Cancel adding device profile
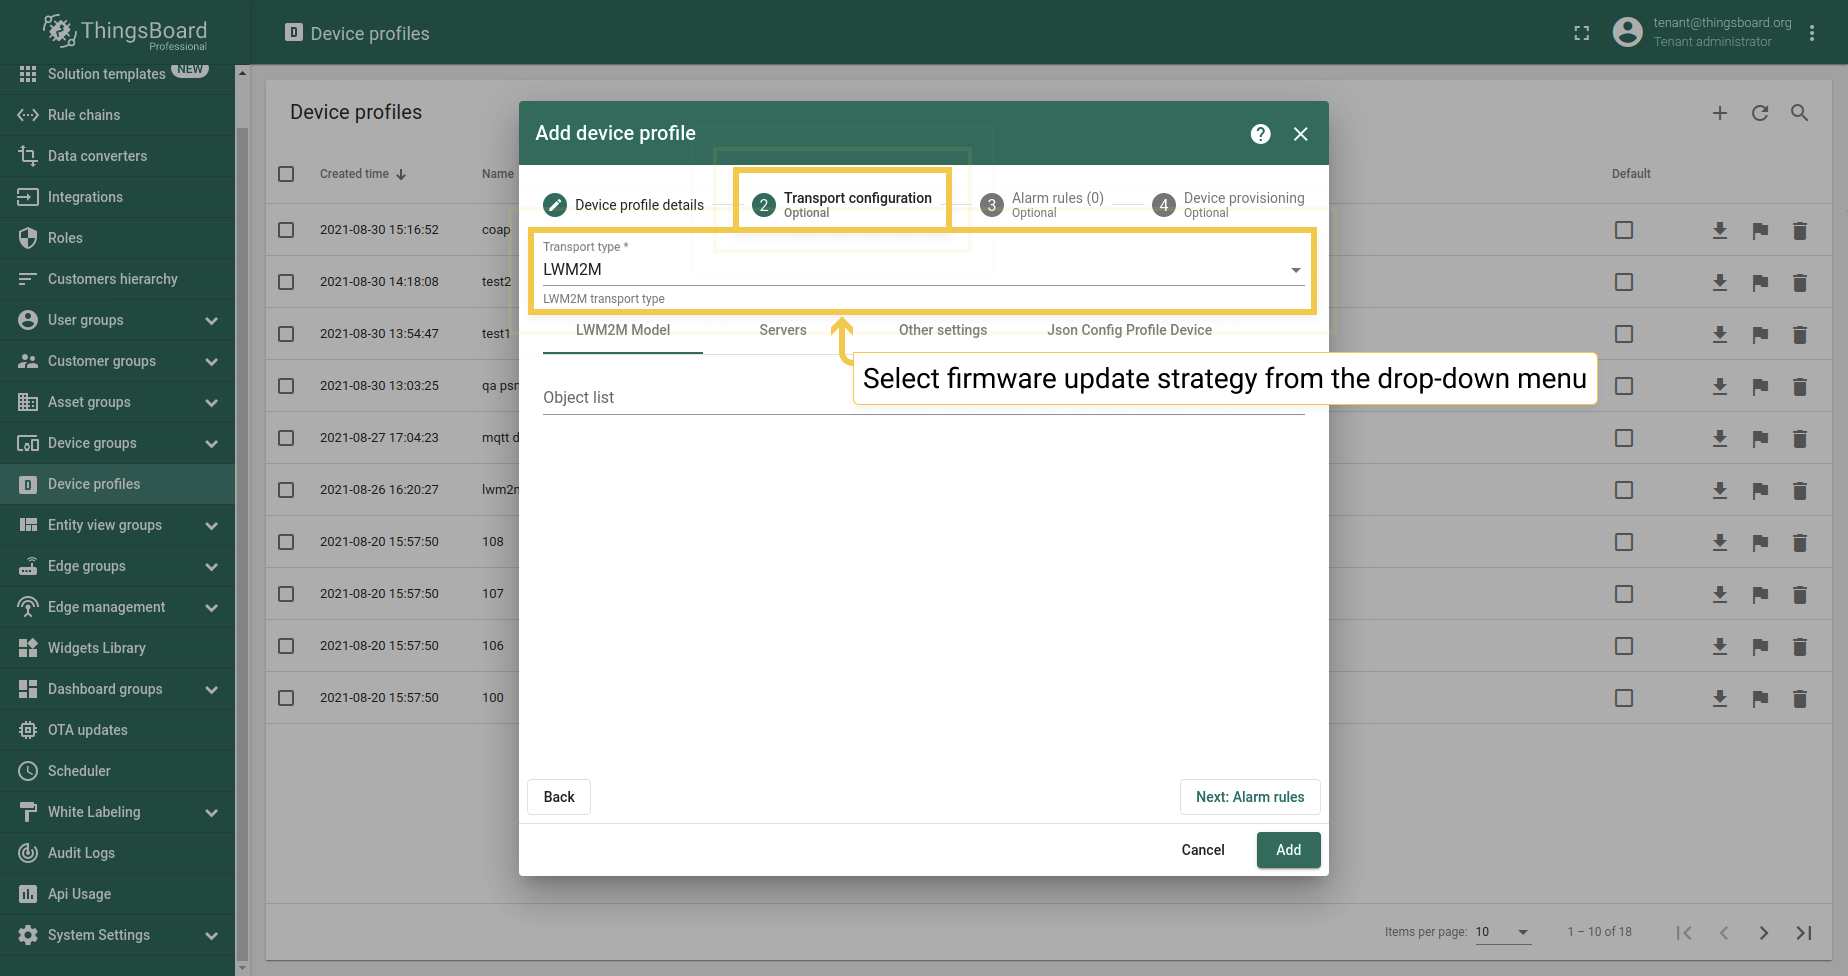1848x976 pixels. click(x=1203, y=850)
